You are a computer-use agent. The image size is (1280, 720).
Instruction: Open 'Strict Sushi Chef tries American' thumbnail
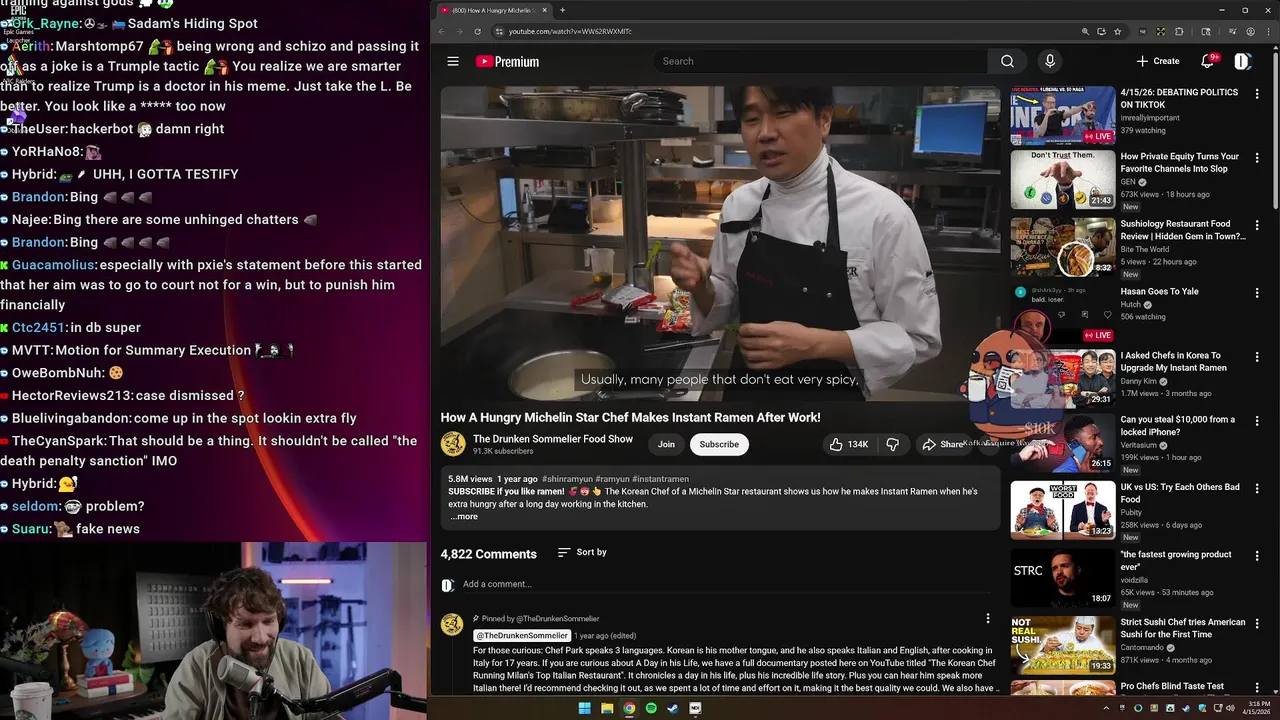click(x=1062, y=644)
